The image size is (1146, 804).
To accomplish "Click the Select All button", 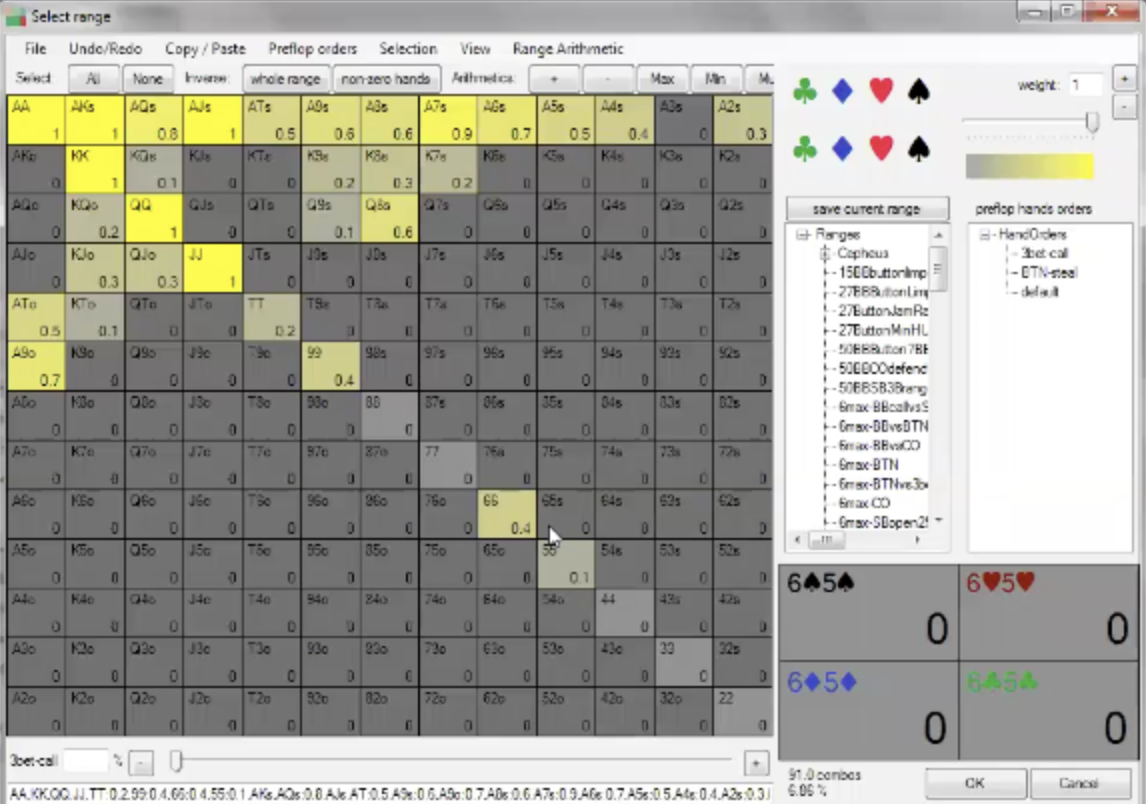I will pyautogui.click(x=93, y=78).
